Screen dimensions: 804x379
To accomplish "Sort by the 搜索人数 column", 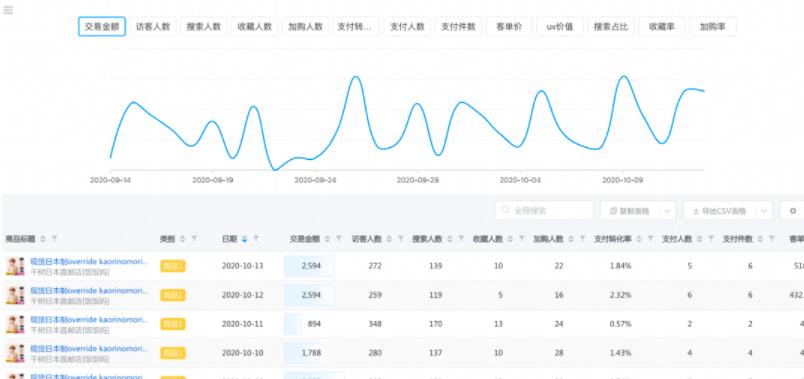I will [x=450, y=239].
